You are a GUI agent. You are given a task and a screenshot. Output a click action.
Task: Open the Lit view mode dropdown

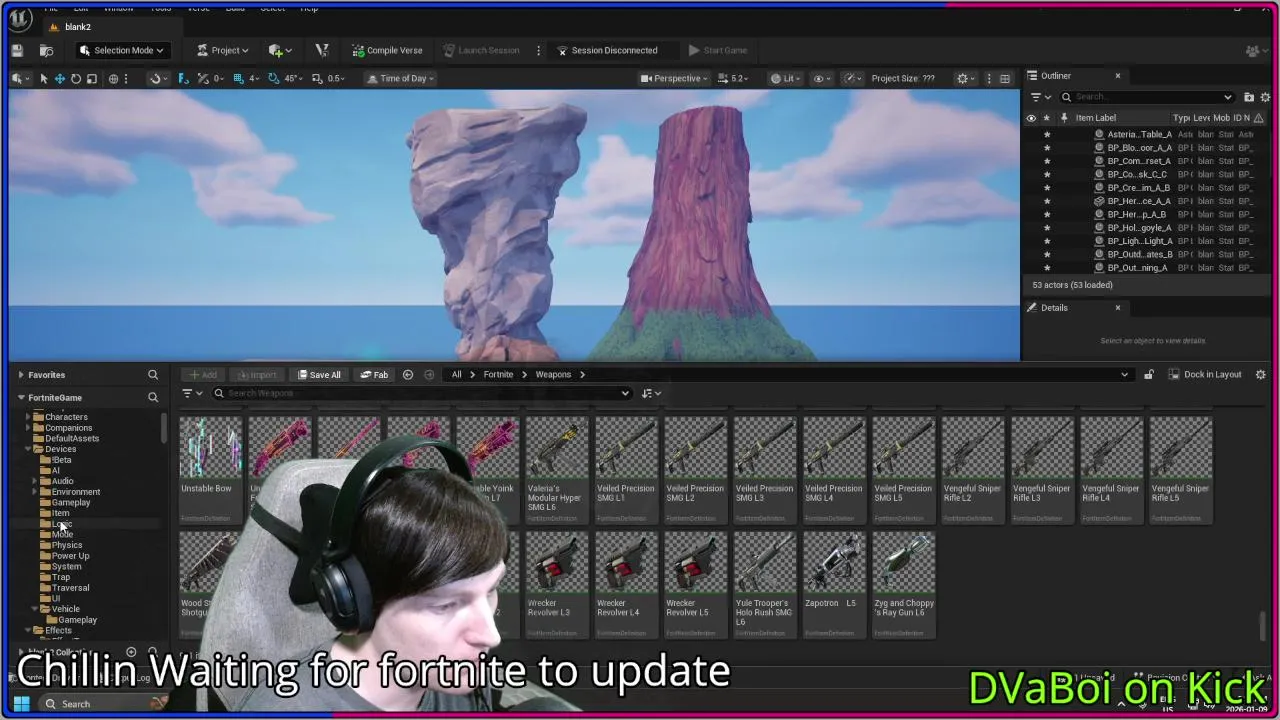[786, 78]
